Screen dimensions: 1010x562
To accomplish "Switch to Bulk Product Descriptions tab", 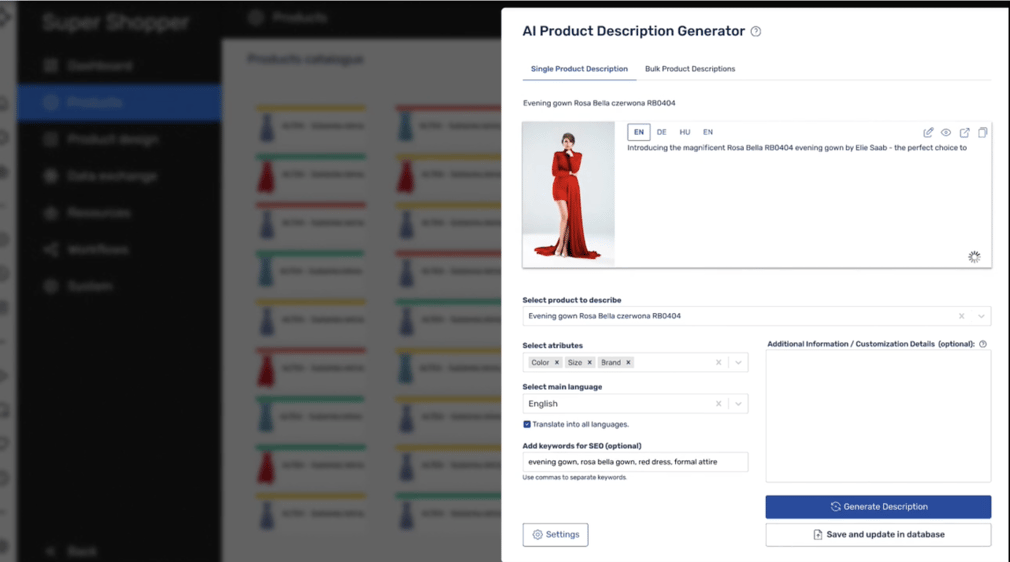I will (x=689, y=69).
